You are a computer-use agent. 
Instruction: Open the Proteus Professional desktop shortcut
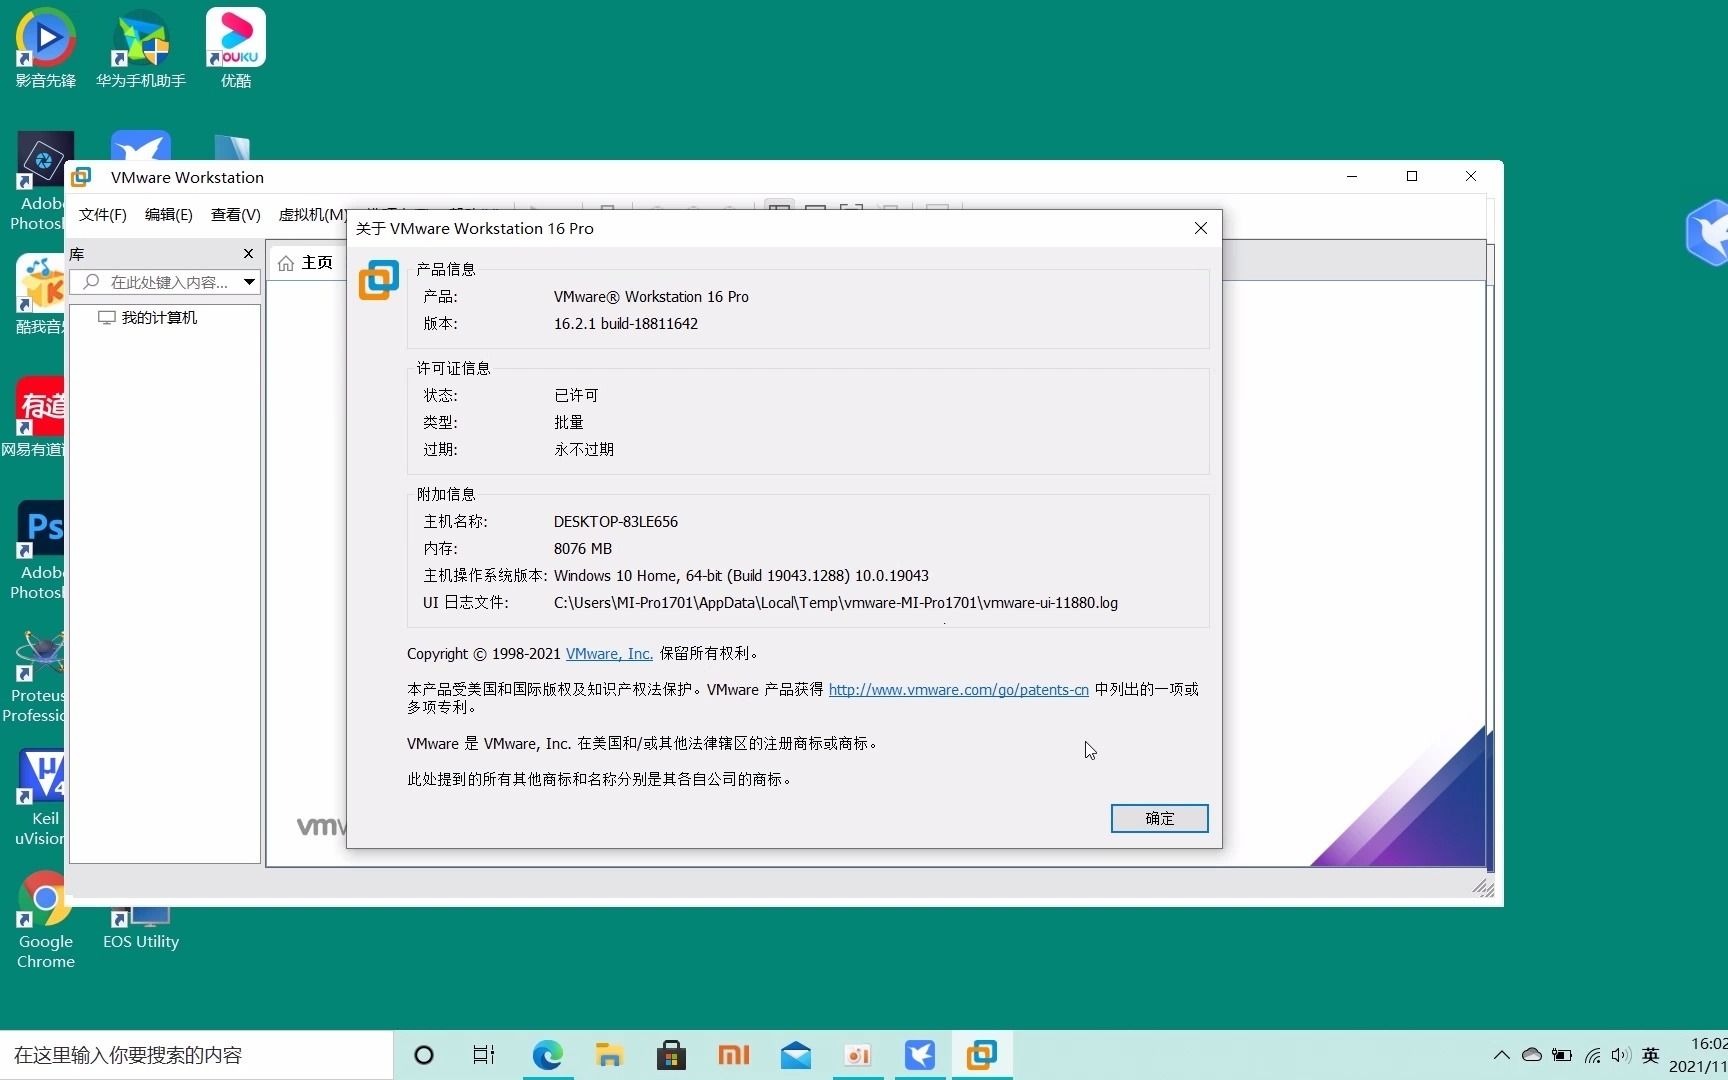click(x=35, y=677)
